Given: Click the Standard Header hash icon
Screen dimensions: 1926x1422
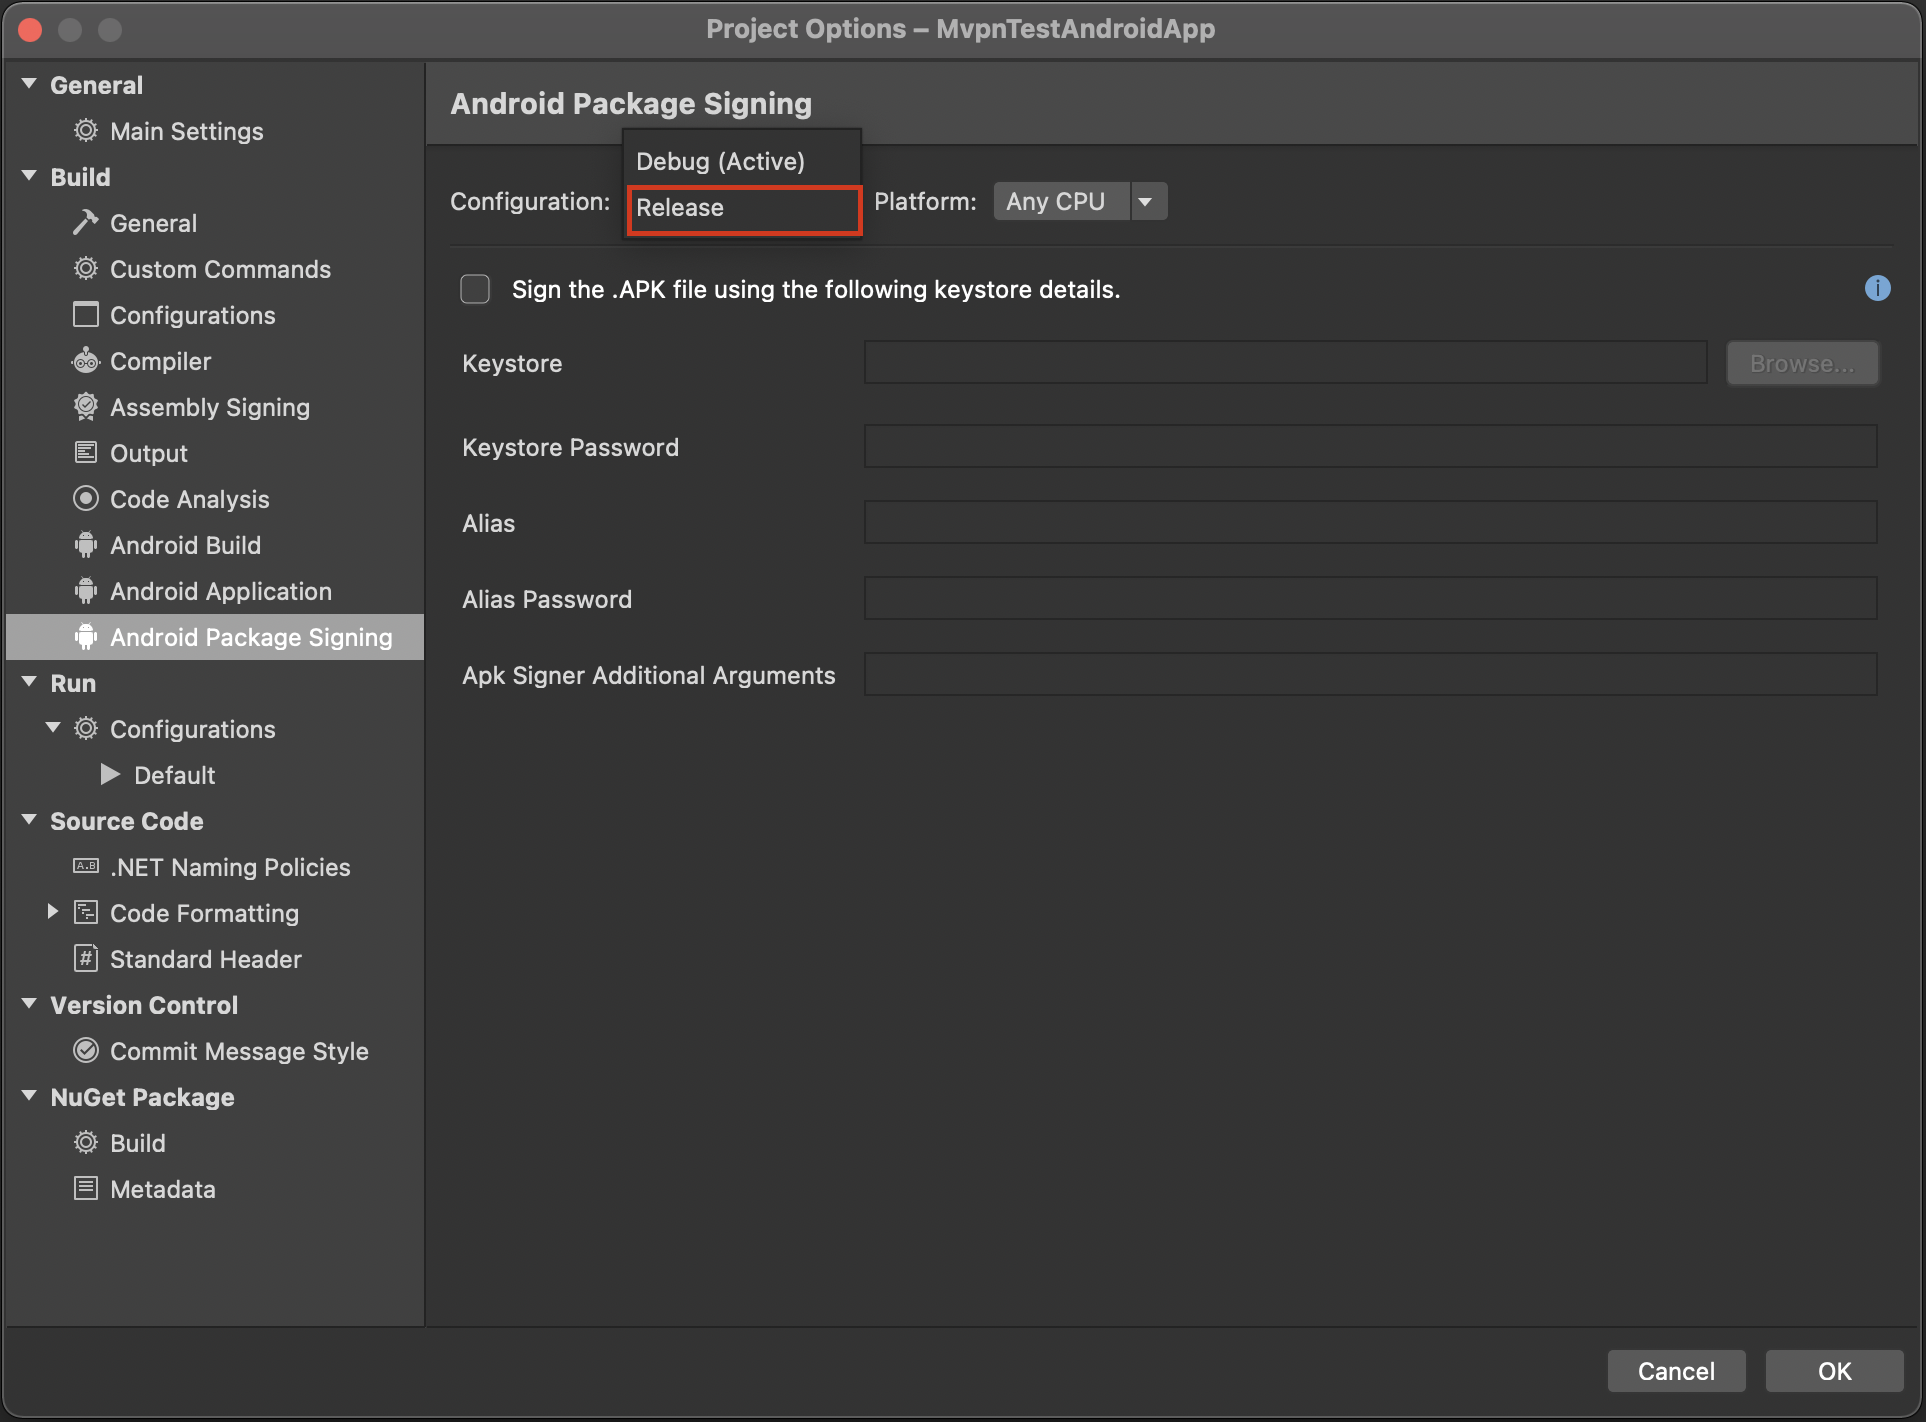Looking at the screenshot, I should [x=86, y=959].
